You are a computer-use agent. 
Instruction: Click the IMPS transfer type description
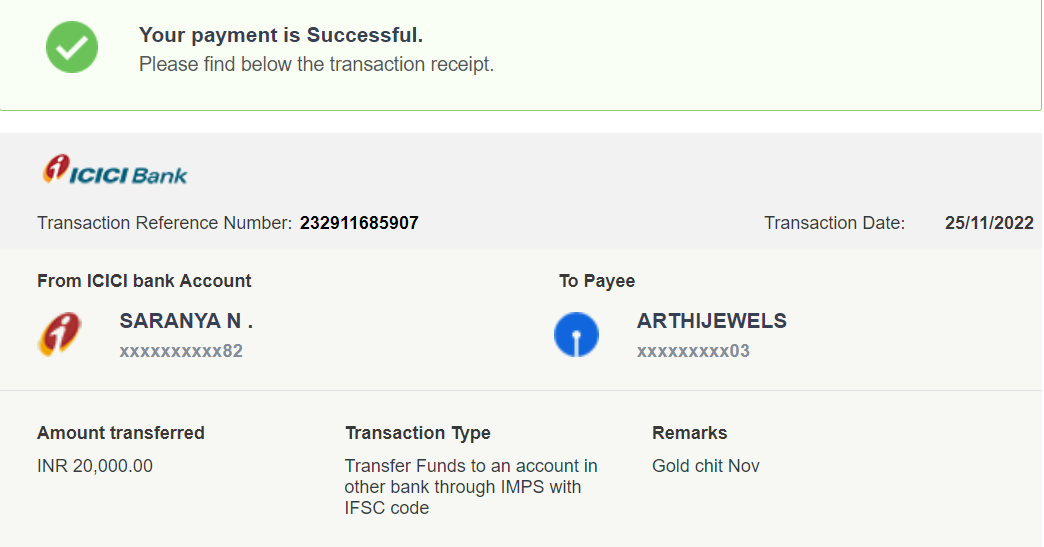[x=471, y=487]
